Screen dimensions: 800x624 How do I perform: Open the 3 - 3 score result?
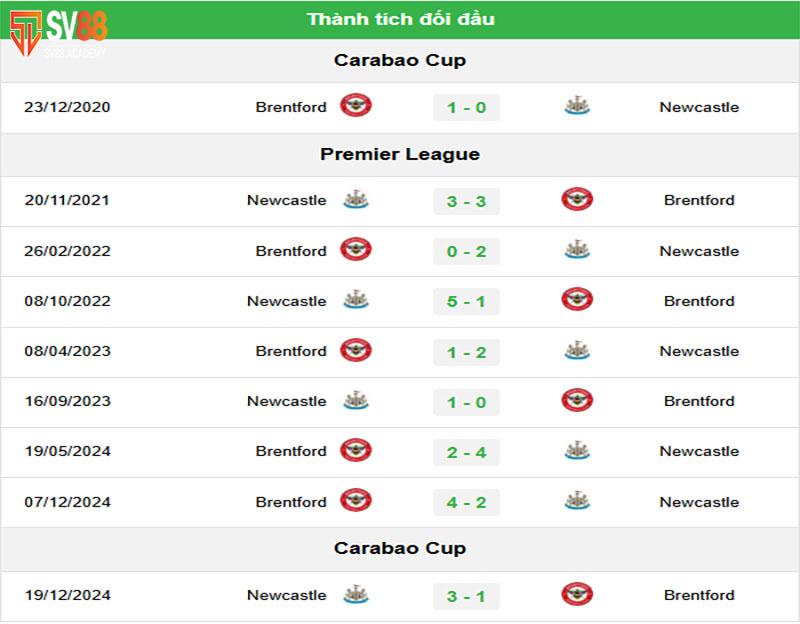point(466,201)
